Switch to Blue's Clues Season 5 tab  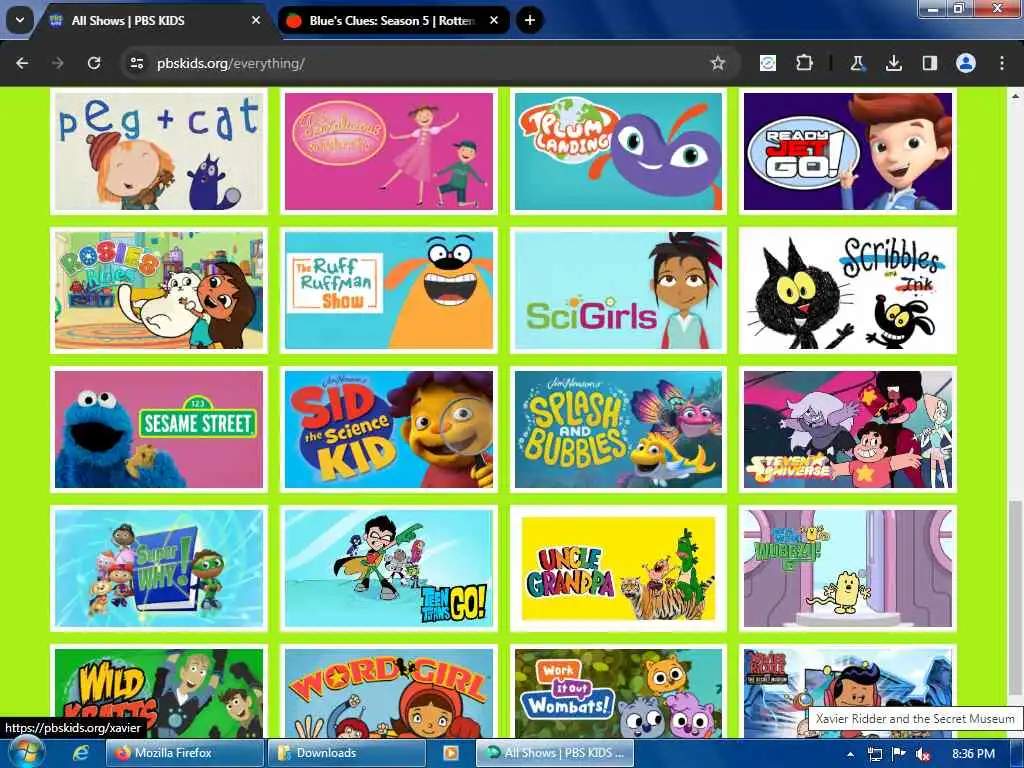pos(394,20)
